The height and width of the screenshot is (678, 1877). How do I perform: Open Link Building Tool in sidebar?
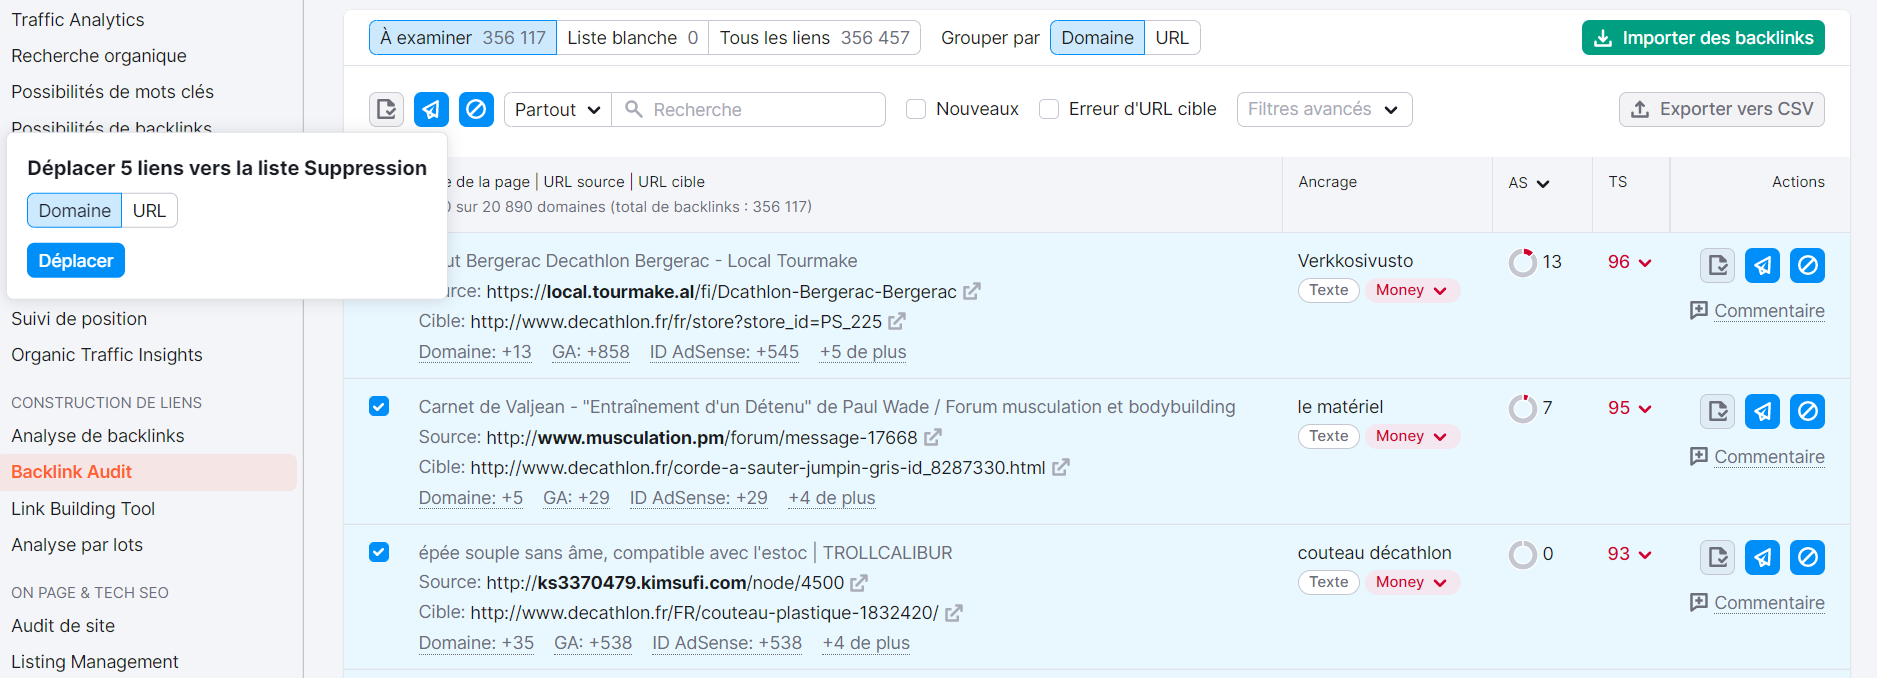pyautogui.click(x=83, y=509)
